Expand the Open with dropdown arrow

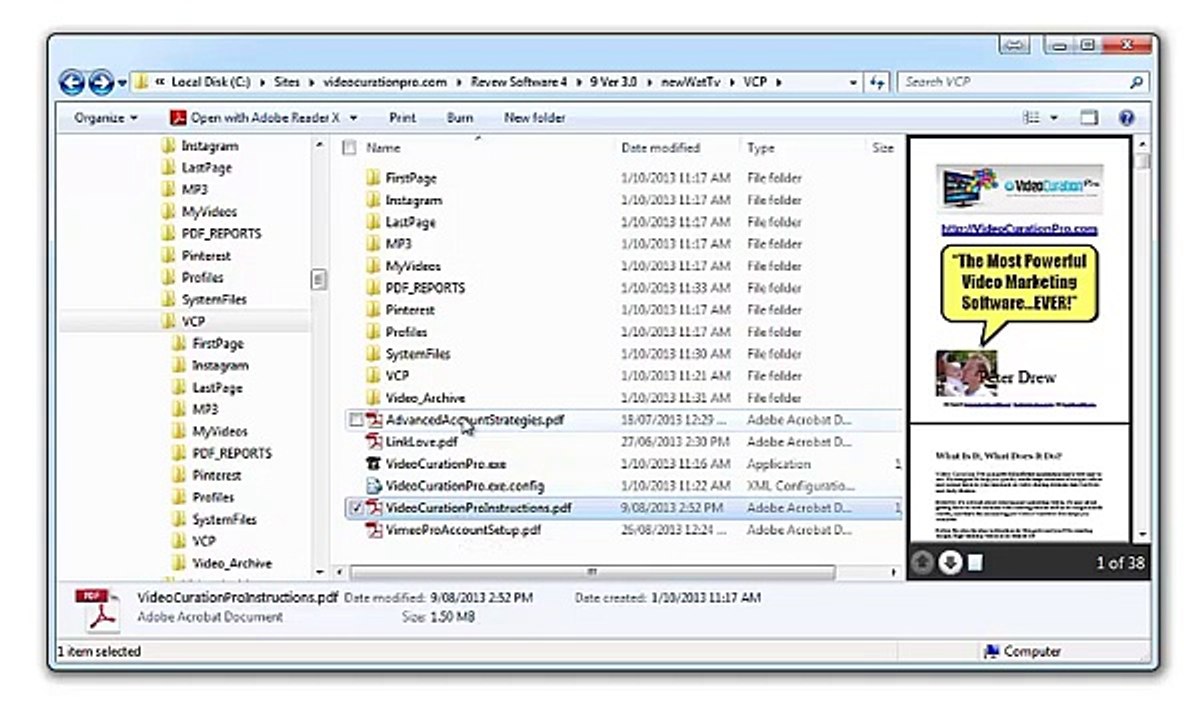pyautogui.click(x=353, y=118)
